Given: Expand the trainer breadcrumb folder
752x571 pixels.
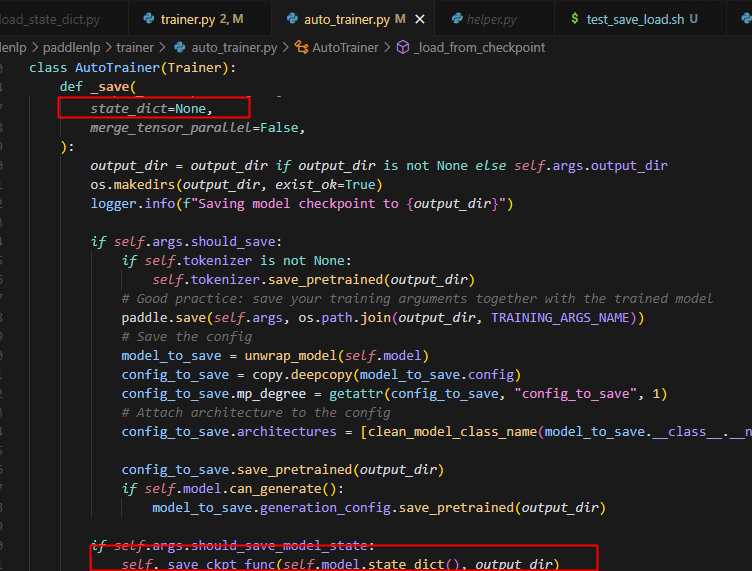Looking at the screenshot, I should (133, 47).
